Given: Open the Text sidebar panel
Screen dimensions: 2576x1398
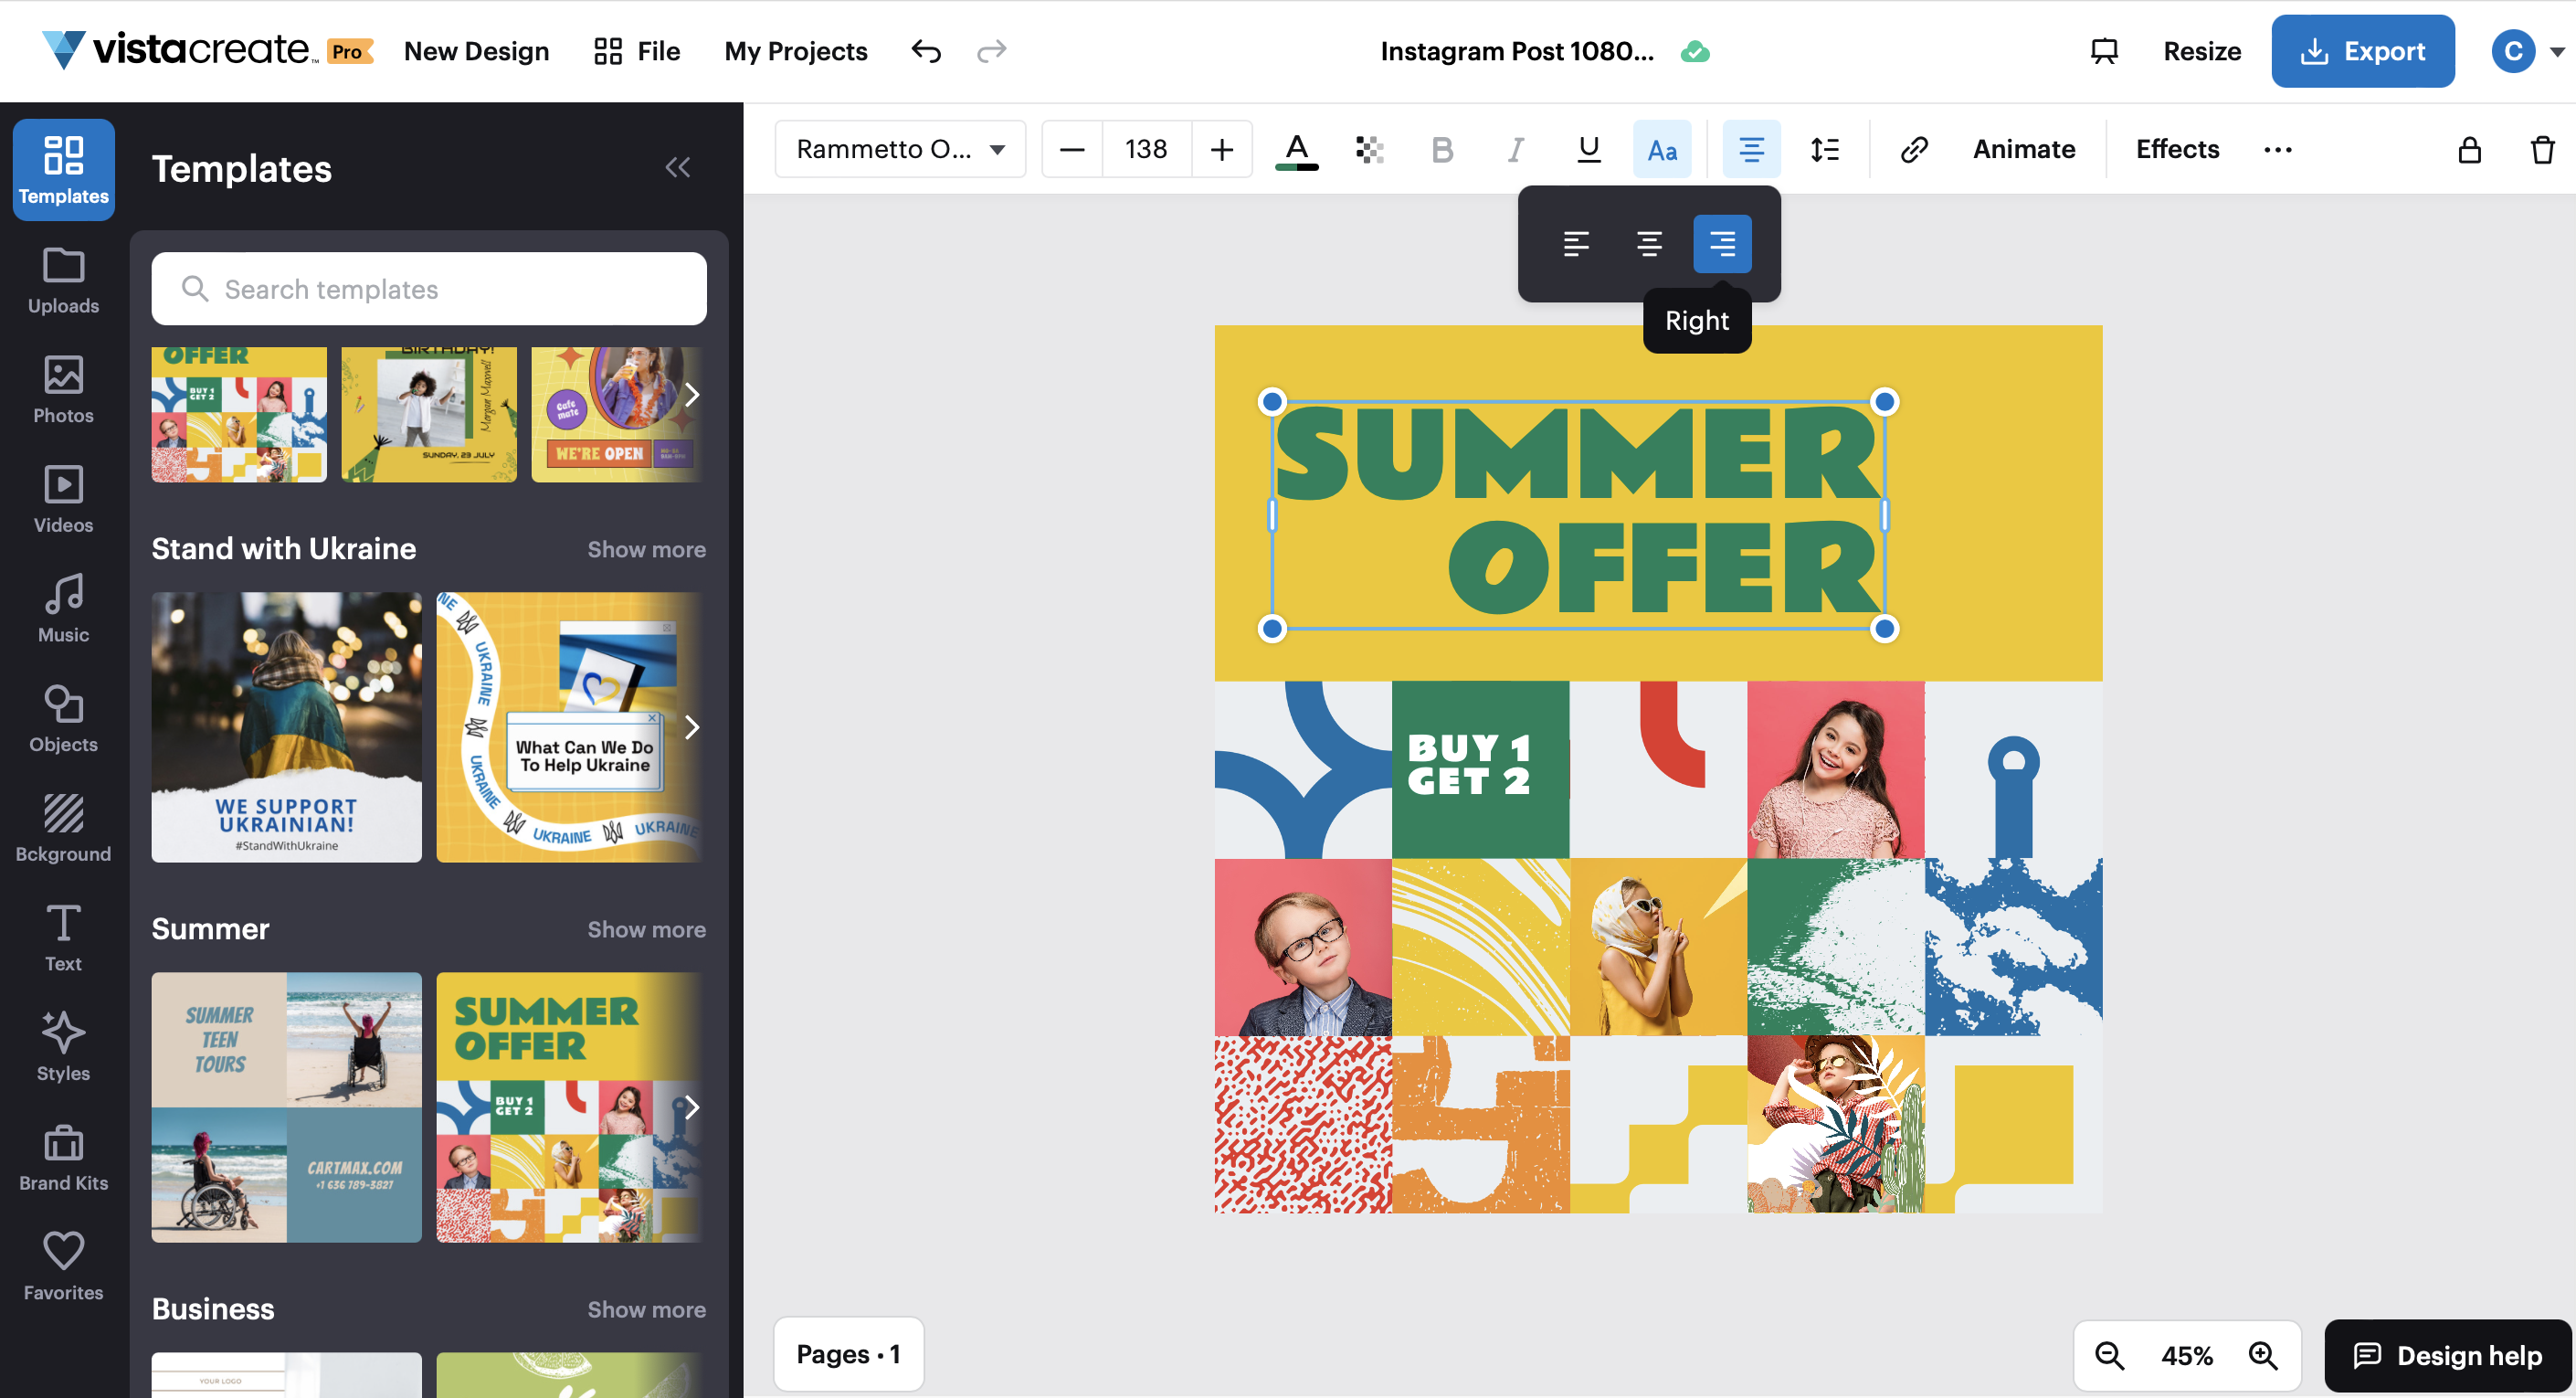Looking at the screenshot, I should coord(63,938).
